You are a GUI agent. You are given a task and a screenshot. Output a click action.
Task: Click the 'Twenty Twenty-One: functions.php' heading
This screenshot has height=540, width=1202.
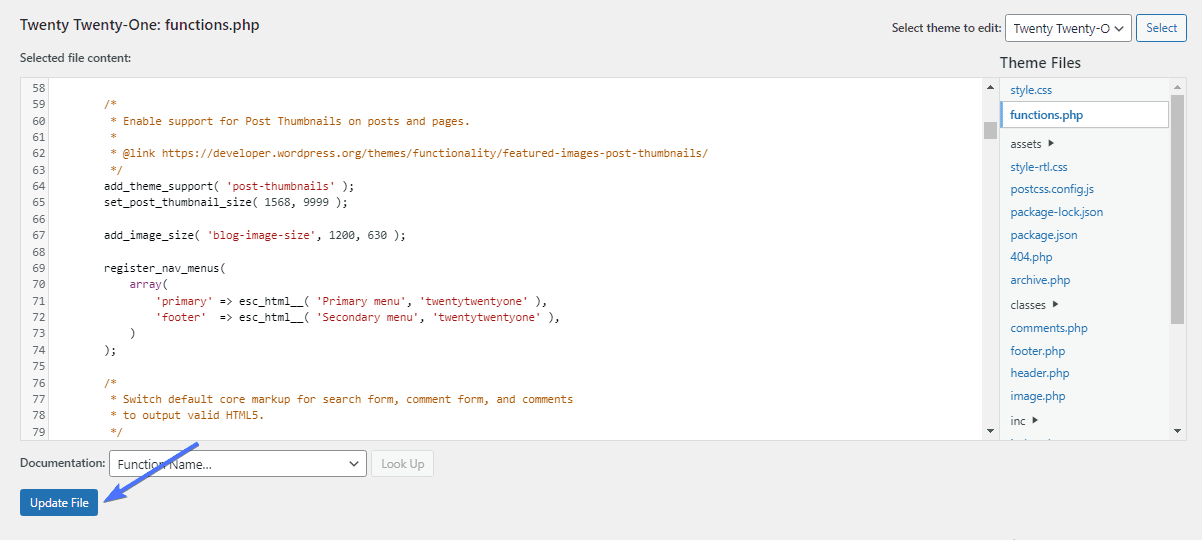(x=139, y=25)
